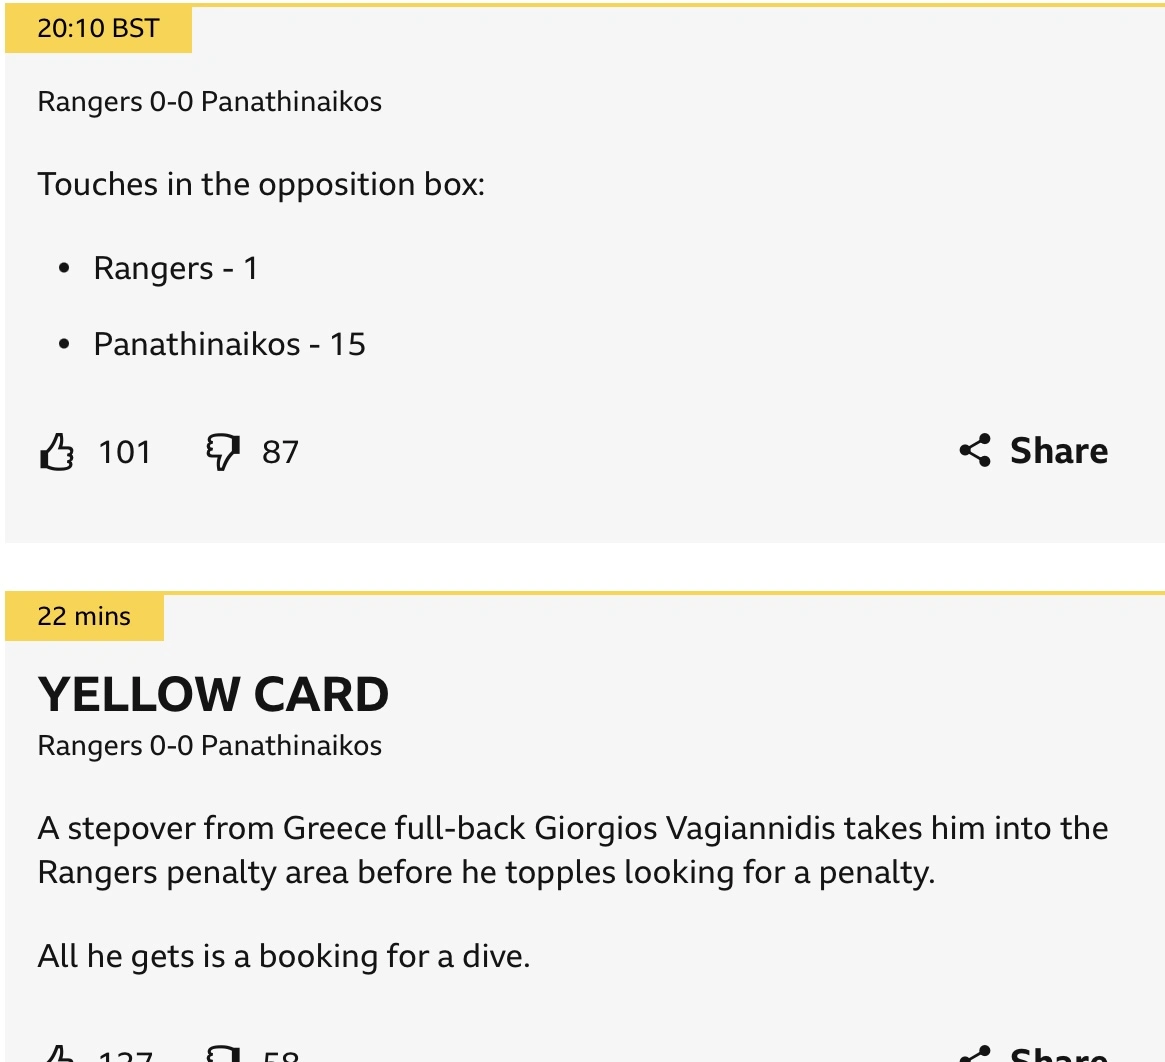
Task: Like the 20:10 BST touches post
Action: (x=57, y=452)
